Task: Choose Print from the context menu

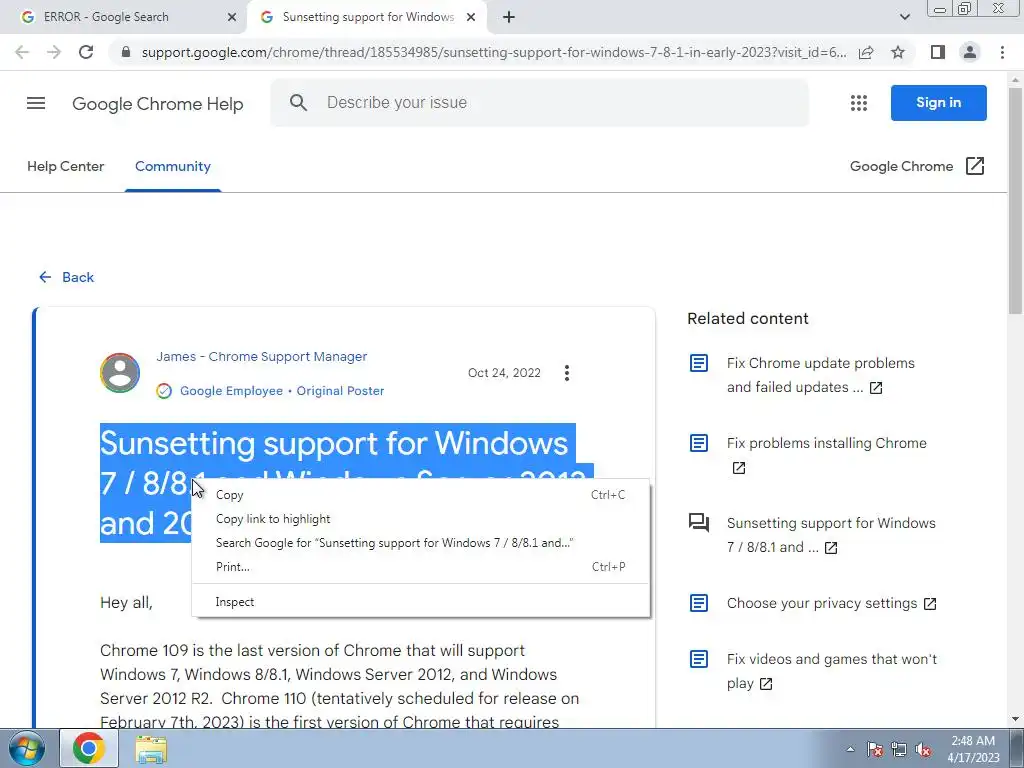Action: [421, 567]
